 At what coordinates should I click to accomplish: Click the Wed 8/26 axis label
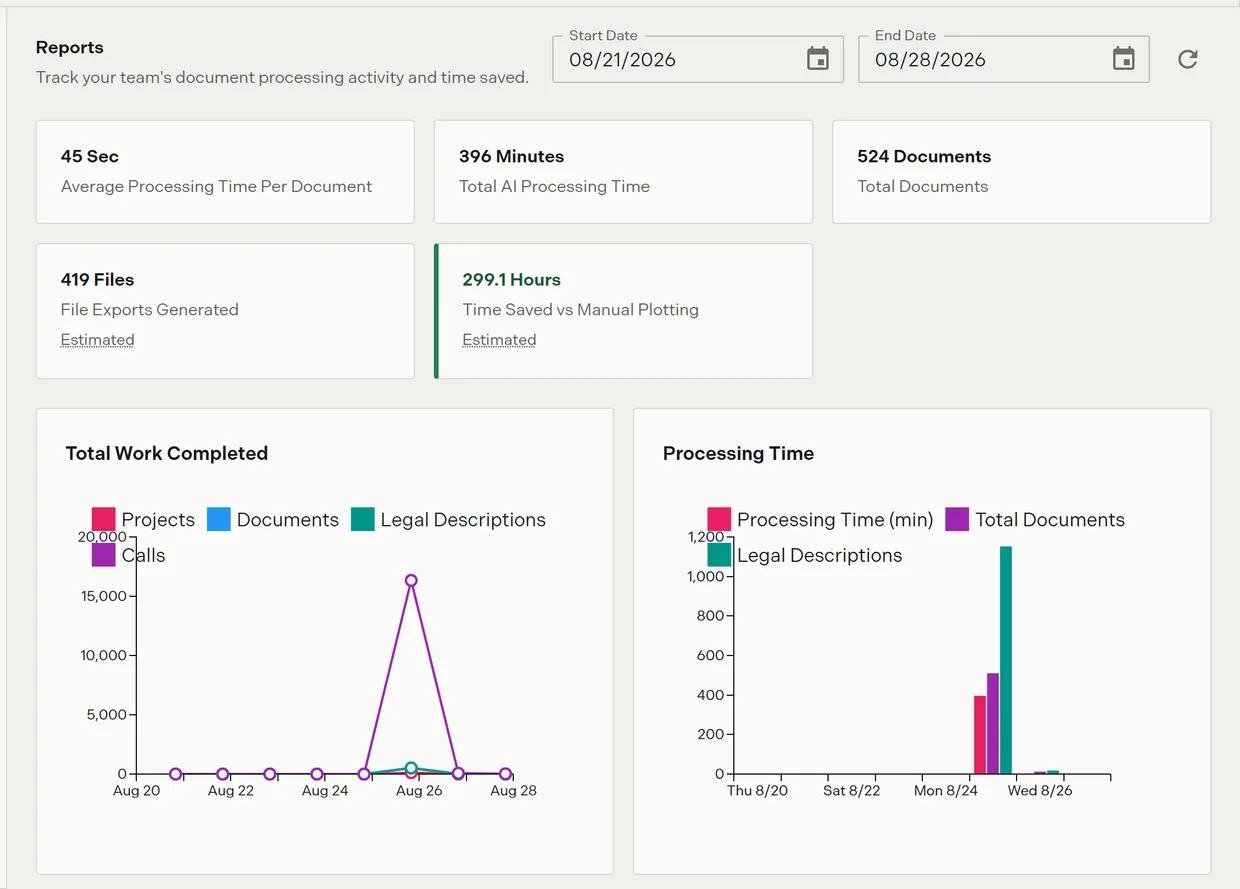click(x=1040, y=790)
